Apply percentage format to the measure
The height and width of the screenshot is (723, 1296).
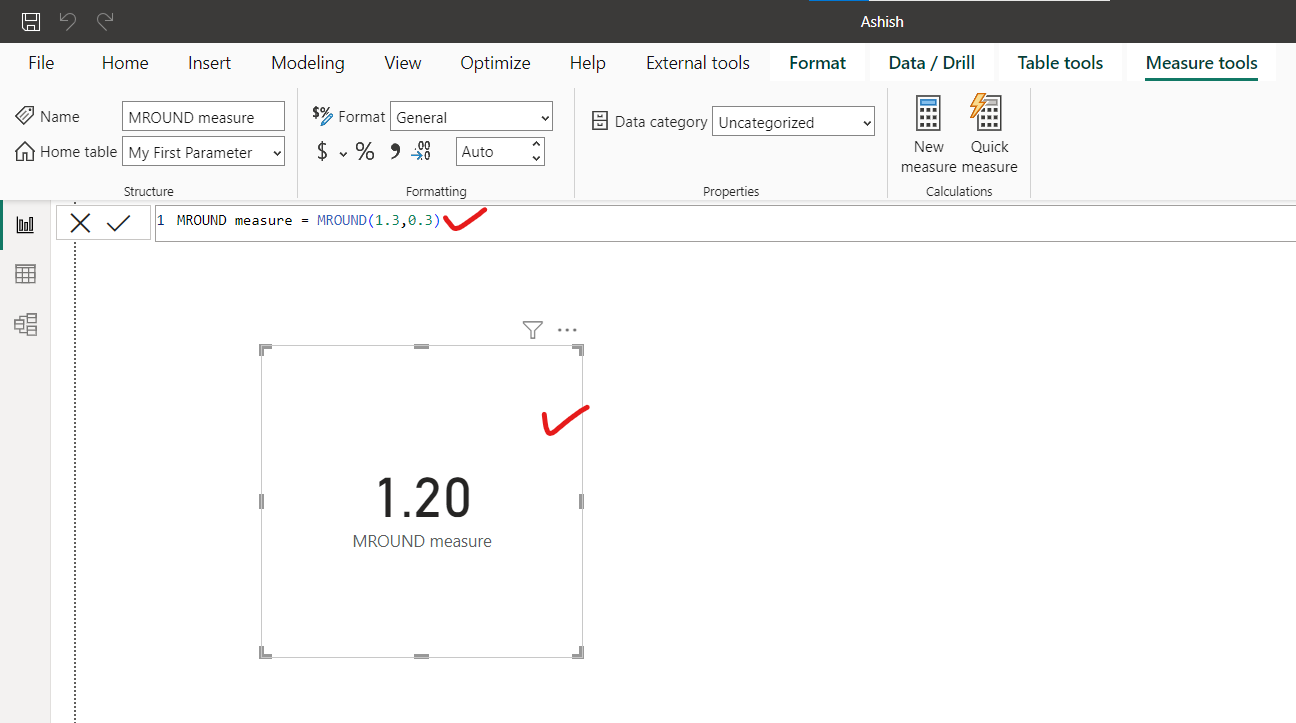(365, 151)
